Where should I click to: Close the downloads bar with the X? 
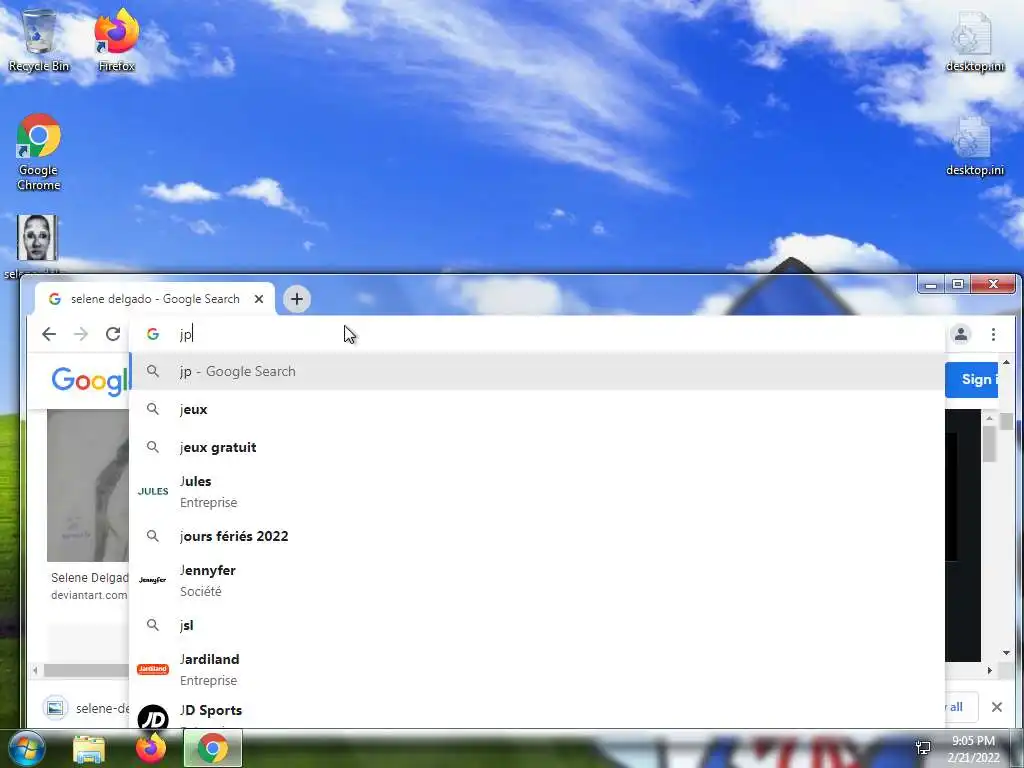[x=997, y=707]
